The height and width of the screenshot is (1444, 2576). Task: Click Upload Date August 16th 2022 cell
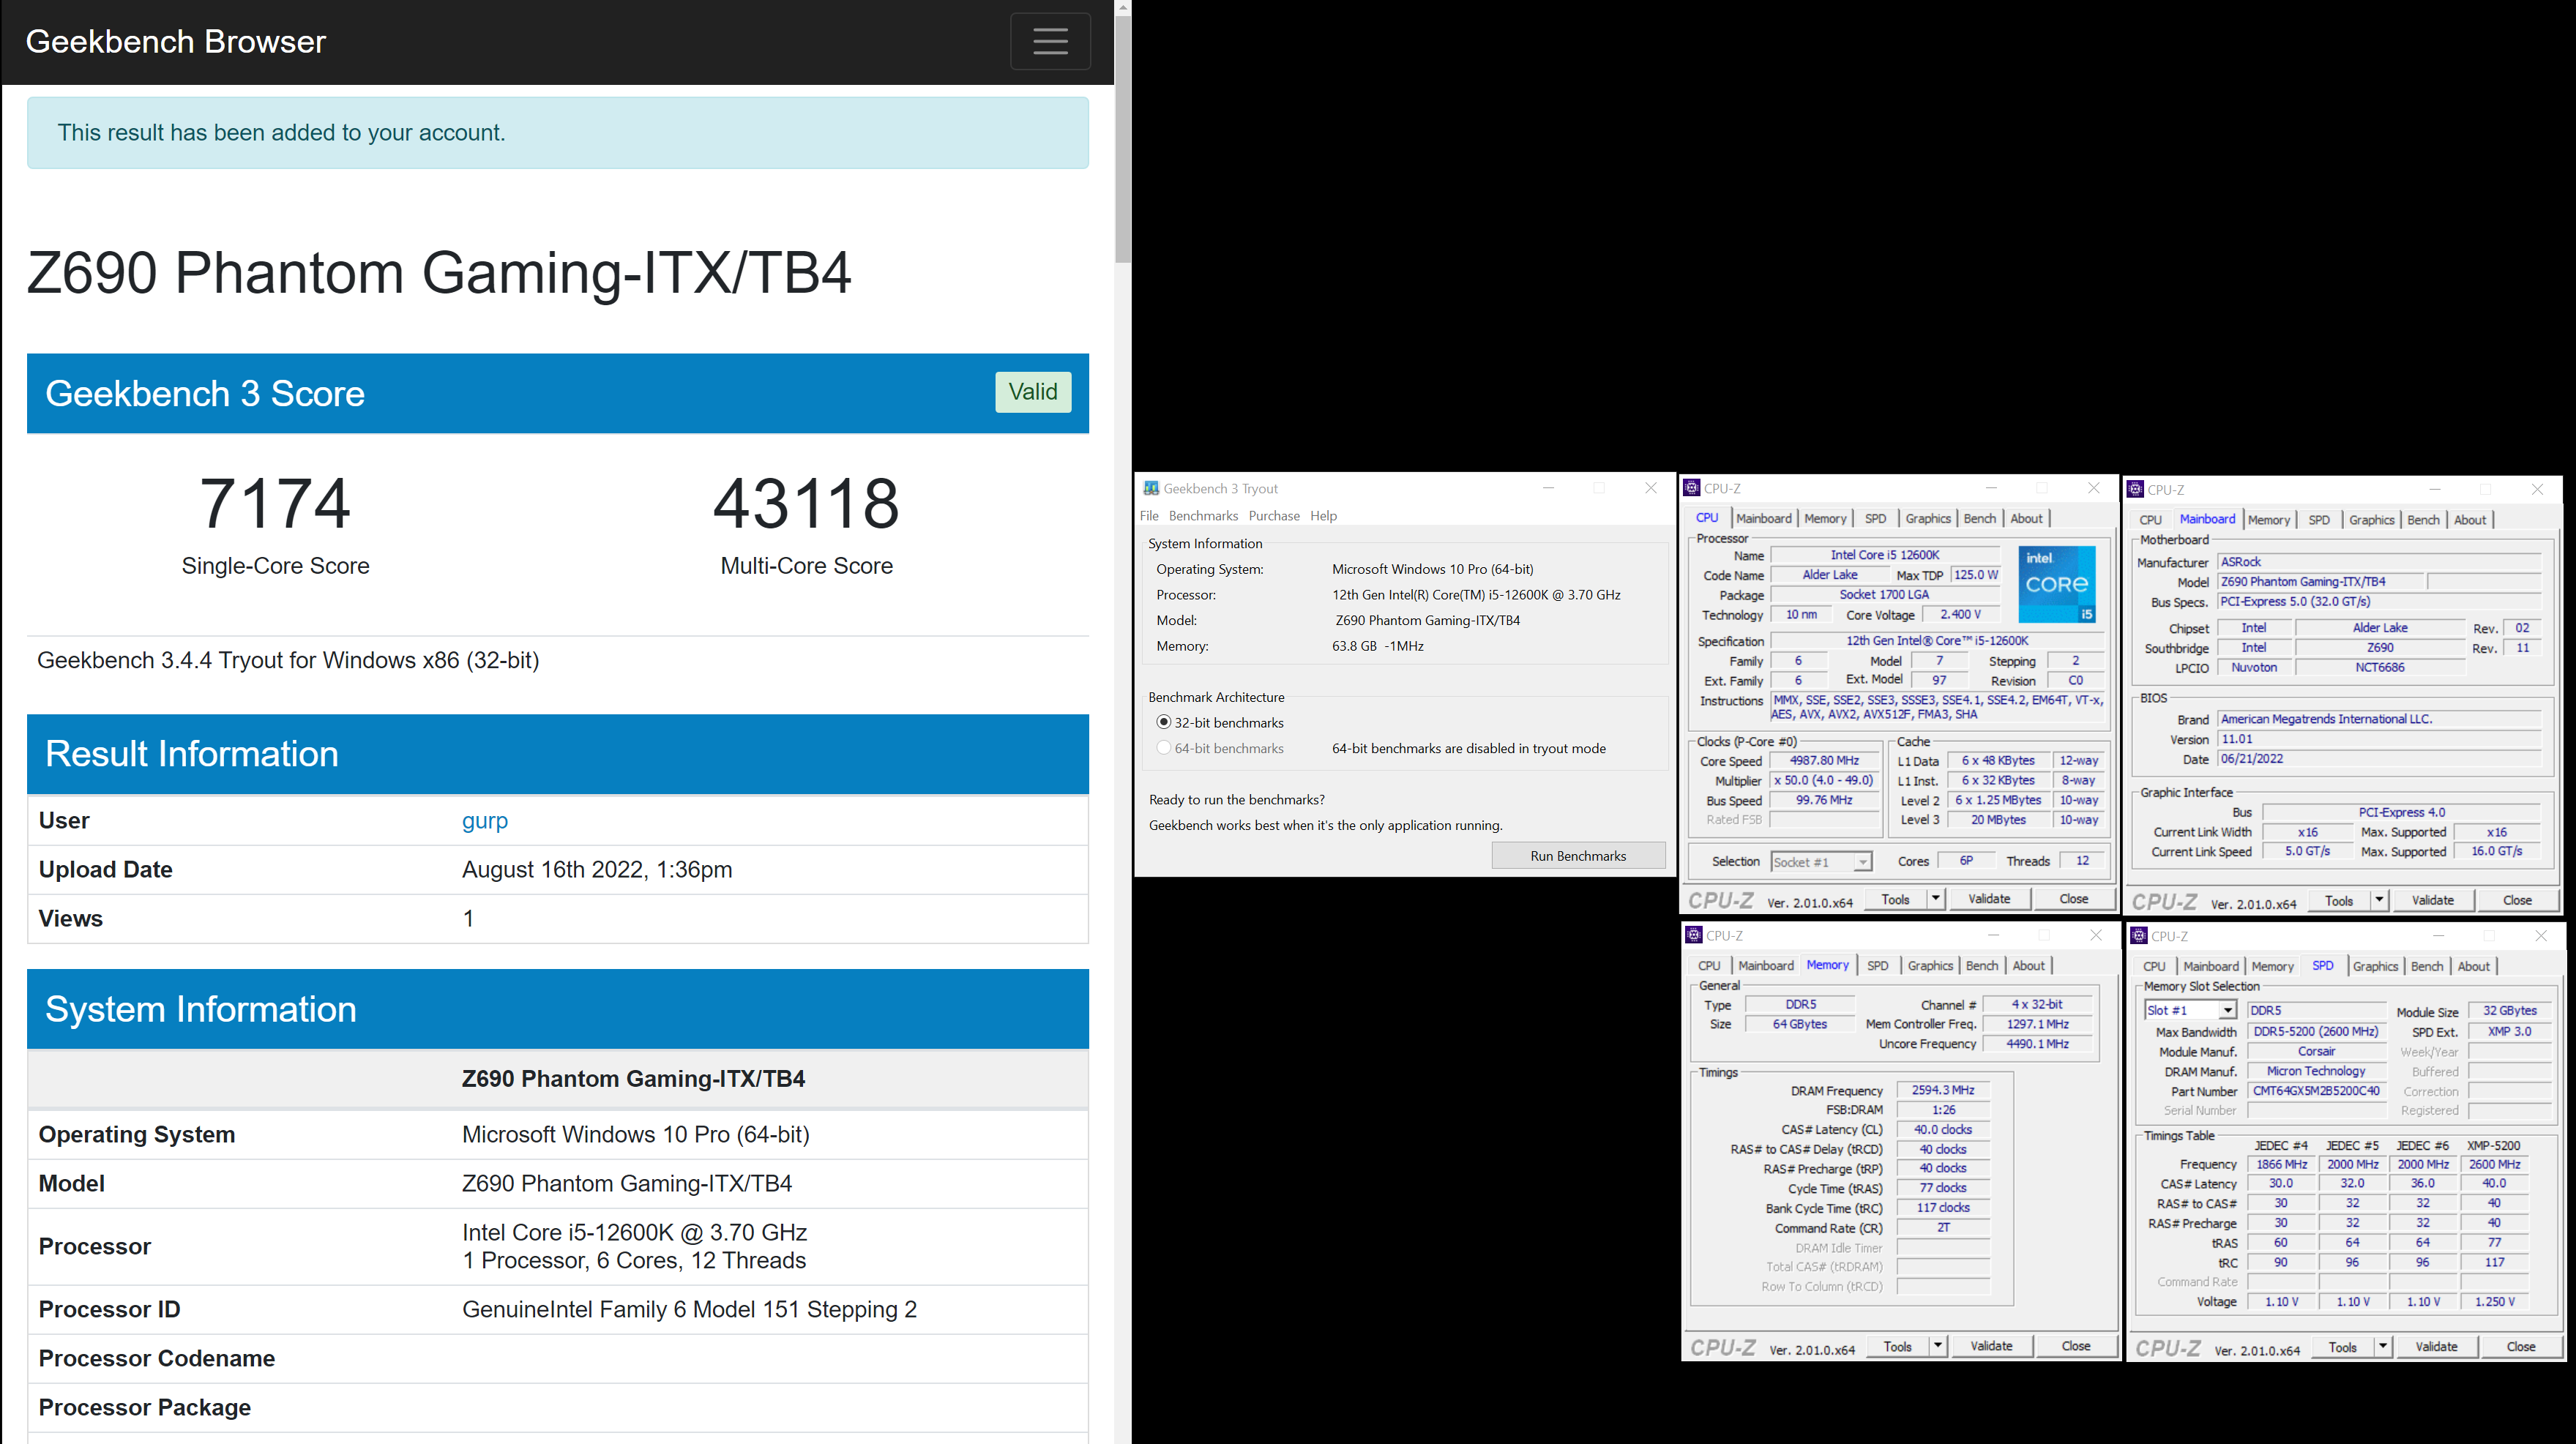point(597,869)
